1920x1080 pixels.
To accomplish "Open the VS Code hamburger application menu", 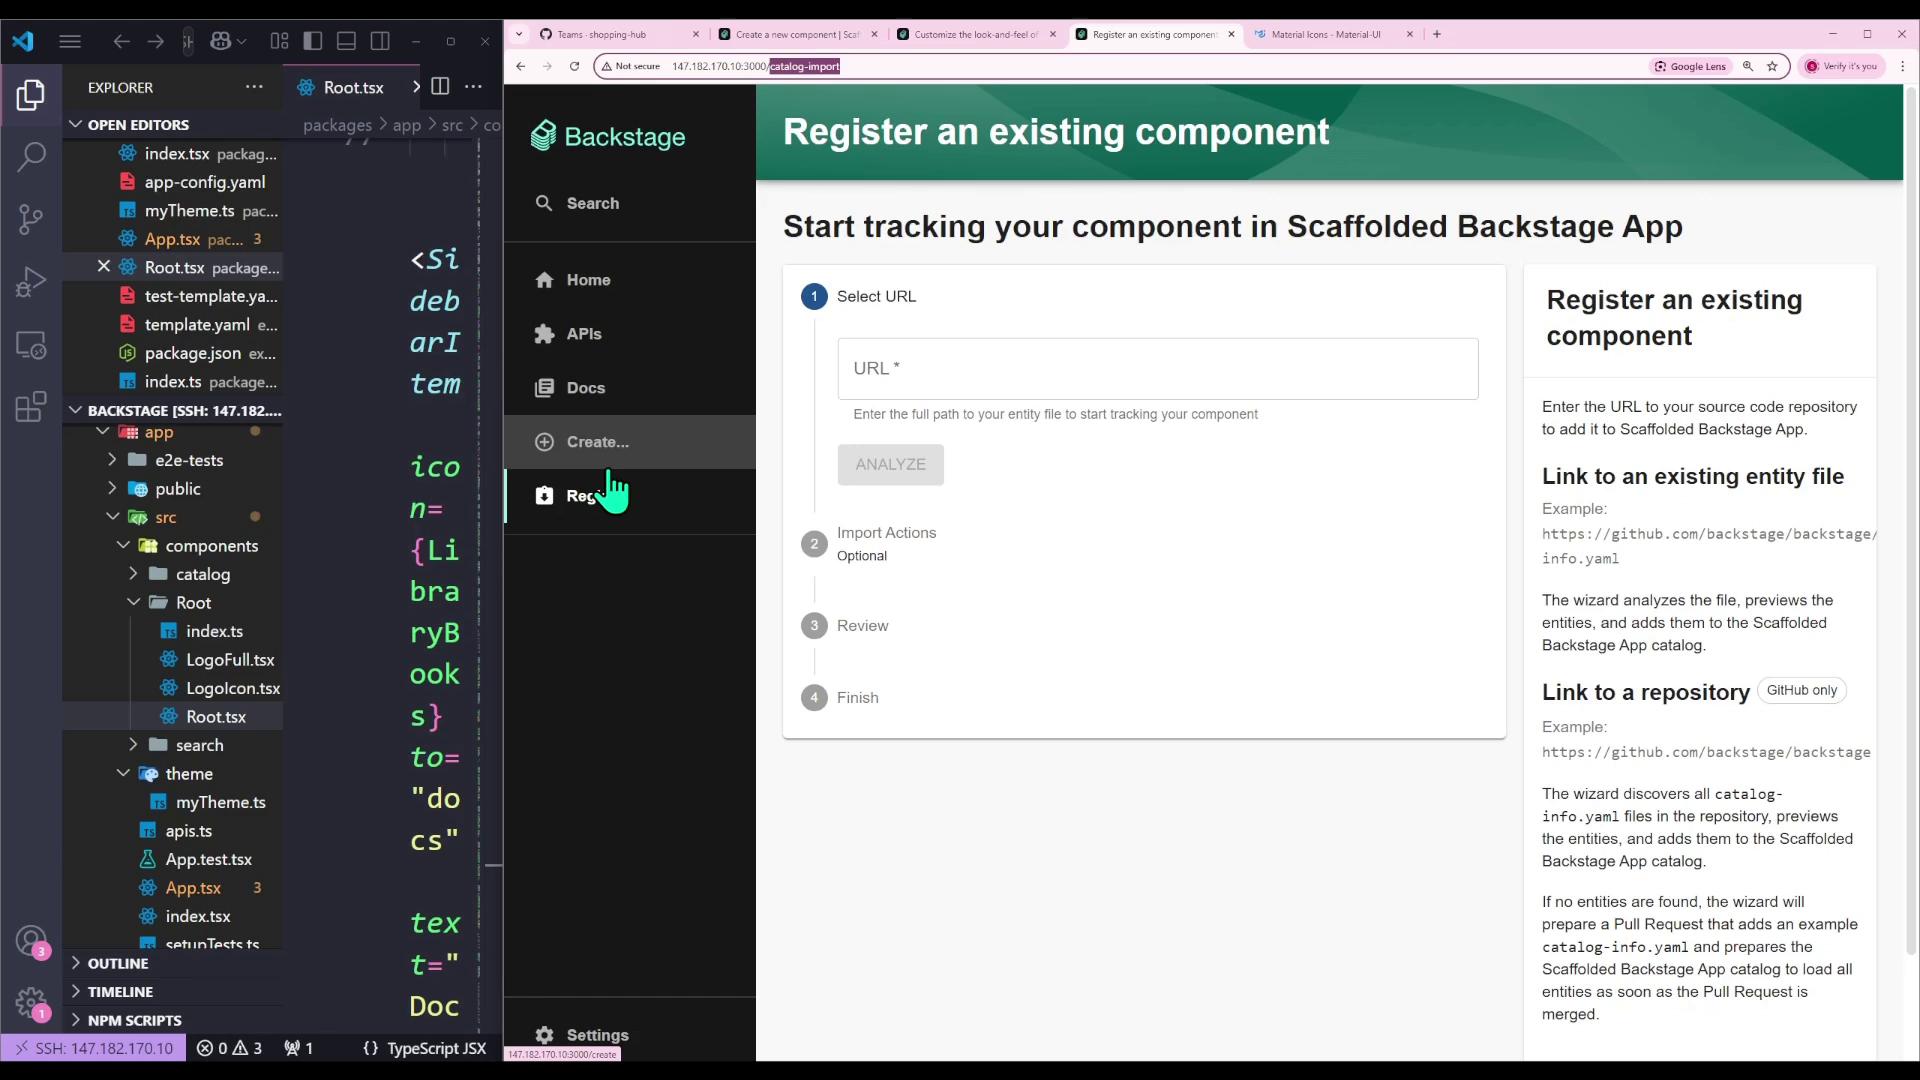I will pos(70,41).
